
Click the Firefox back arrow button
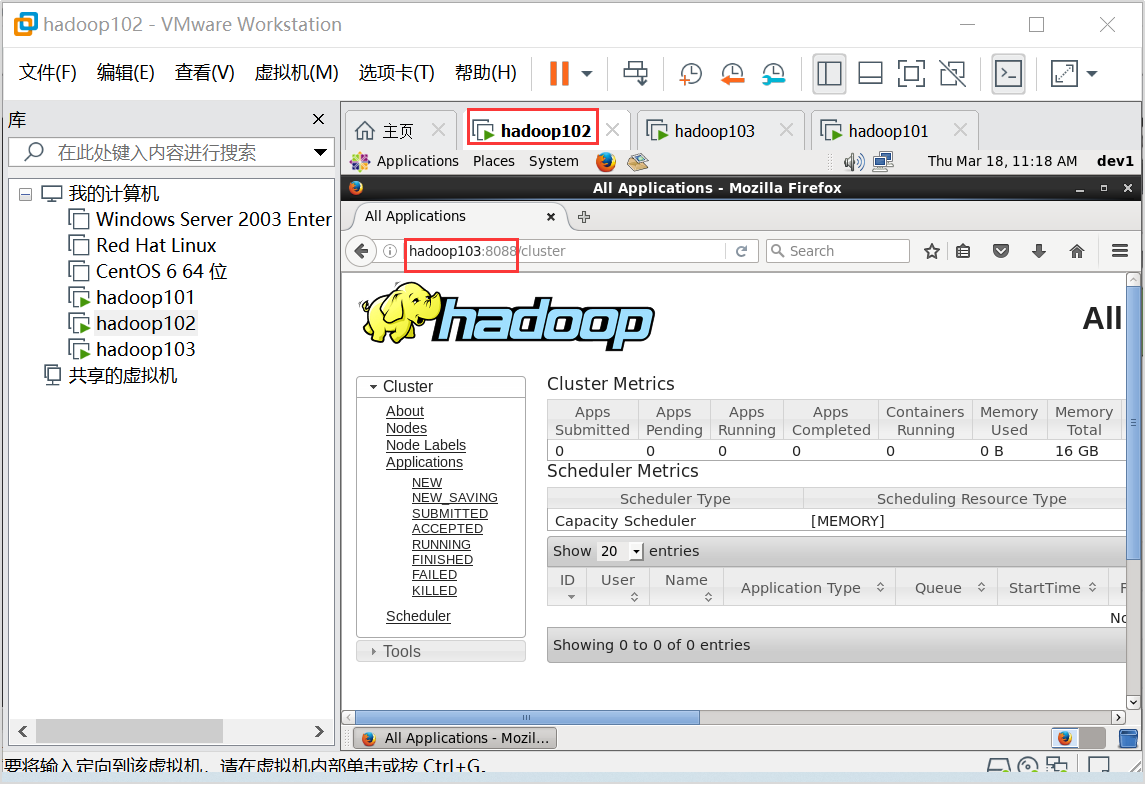point(361,251)
